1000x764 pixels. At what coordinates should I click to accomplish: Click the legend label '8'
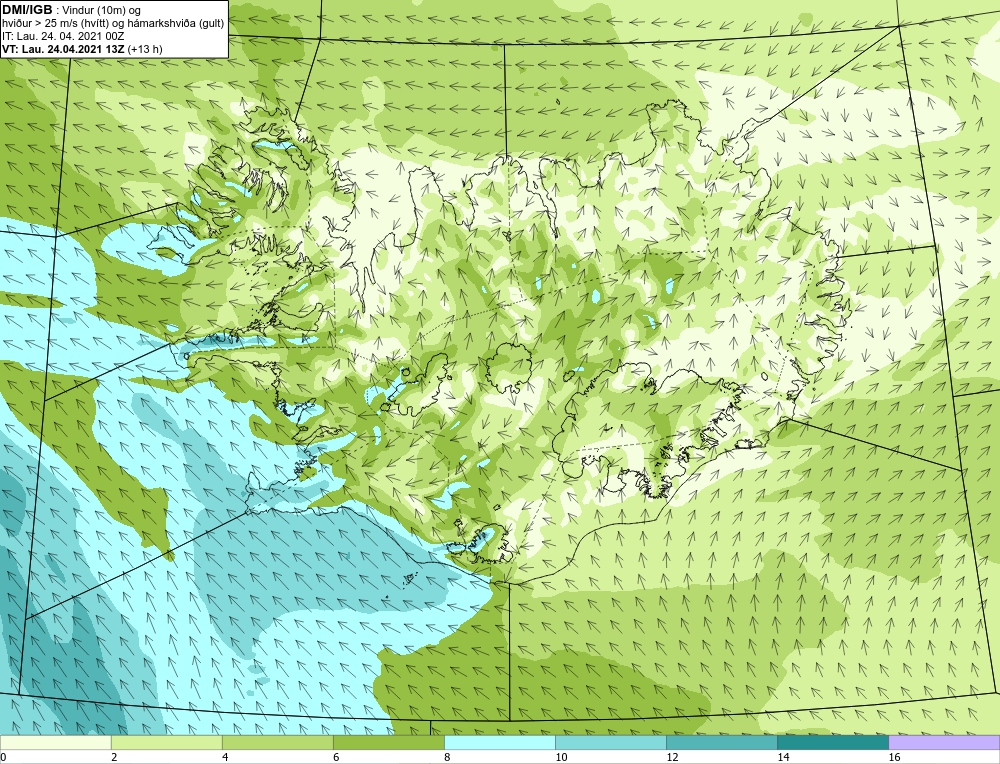[x=447, y=757]
